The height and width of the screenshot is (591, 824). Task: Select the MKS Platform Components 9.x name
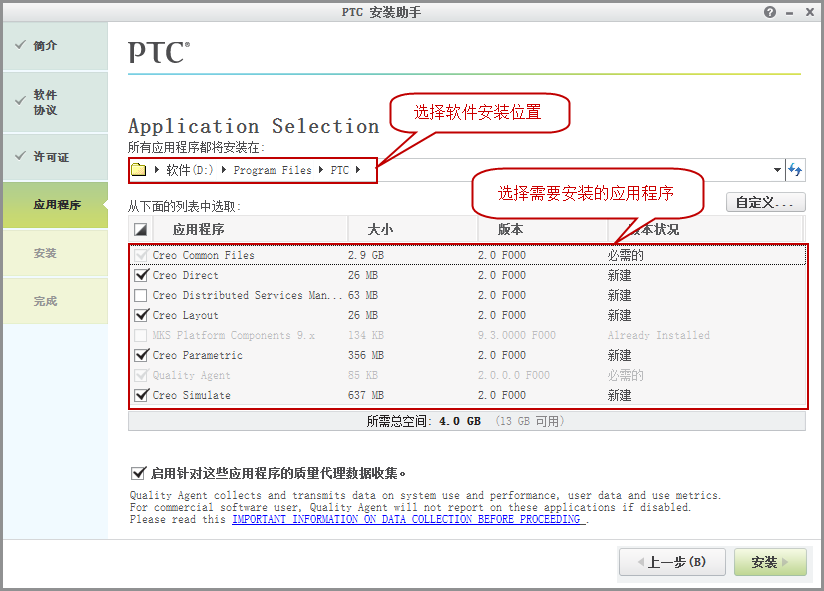click(233, 335)
